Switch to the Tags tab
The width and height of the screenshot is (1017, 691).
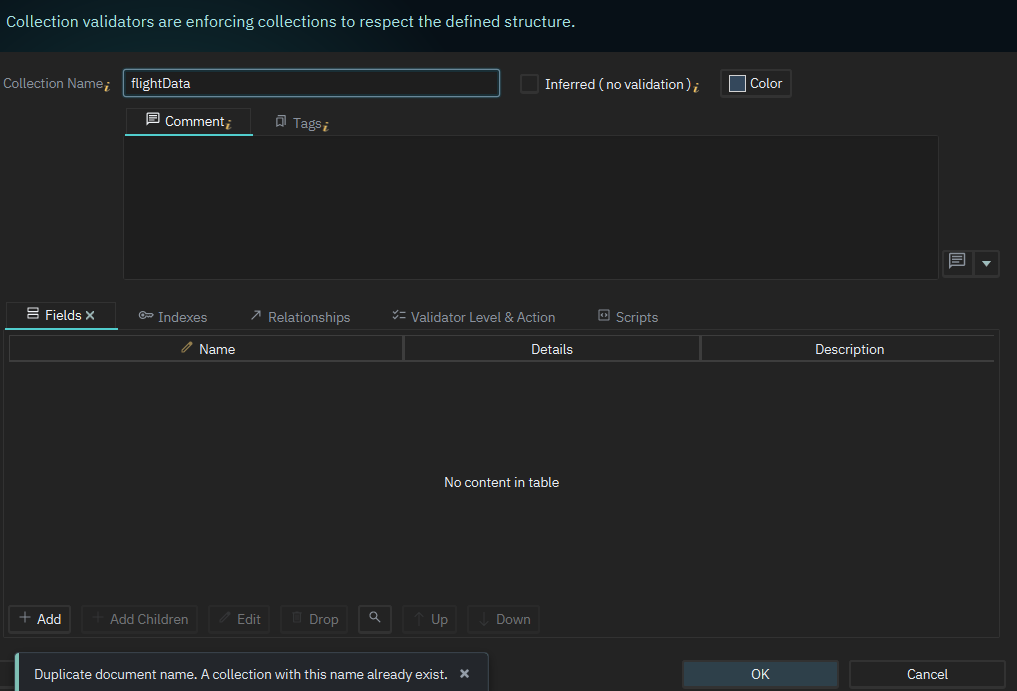(x=302, y=123)
